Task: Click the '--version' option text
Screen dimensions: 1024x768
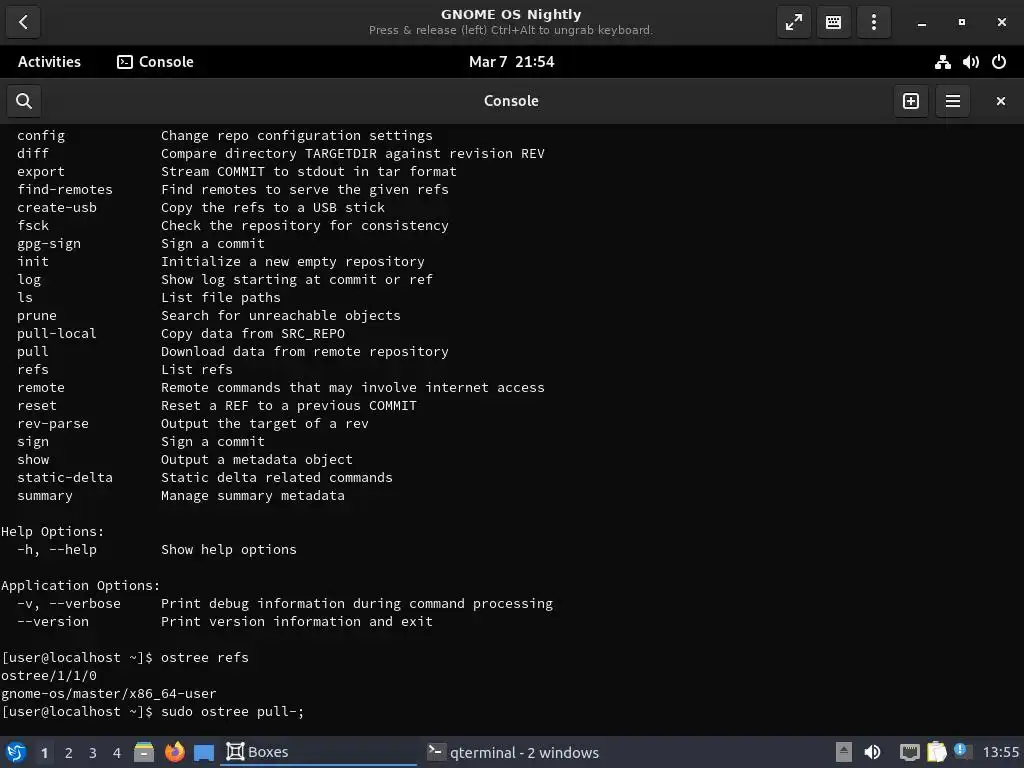Action: (53, 621)
